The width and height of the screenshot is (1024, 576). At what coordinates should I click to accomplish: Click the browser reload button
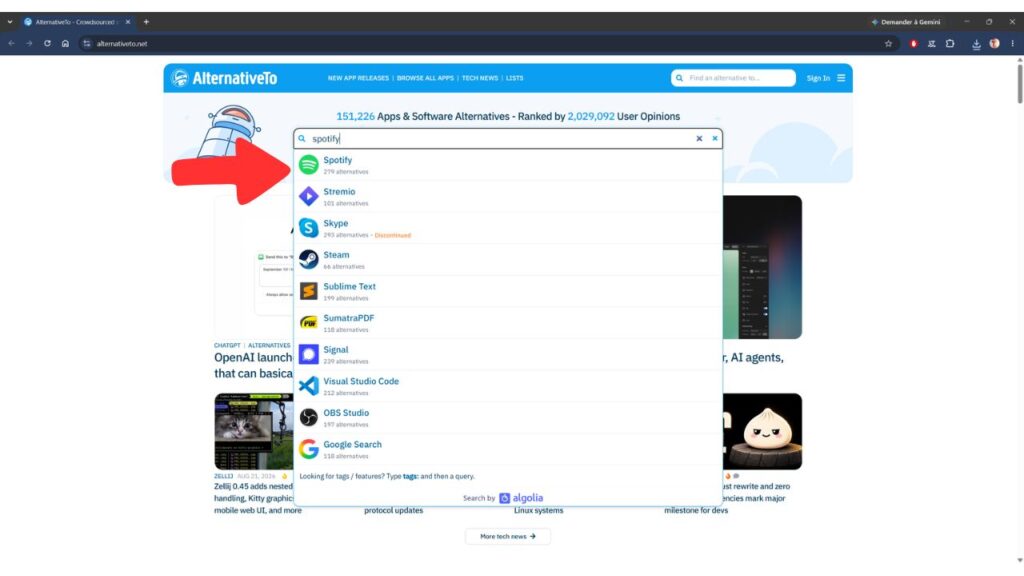pyautogui.click(x=47, y=44)
